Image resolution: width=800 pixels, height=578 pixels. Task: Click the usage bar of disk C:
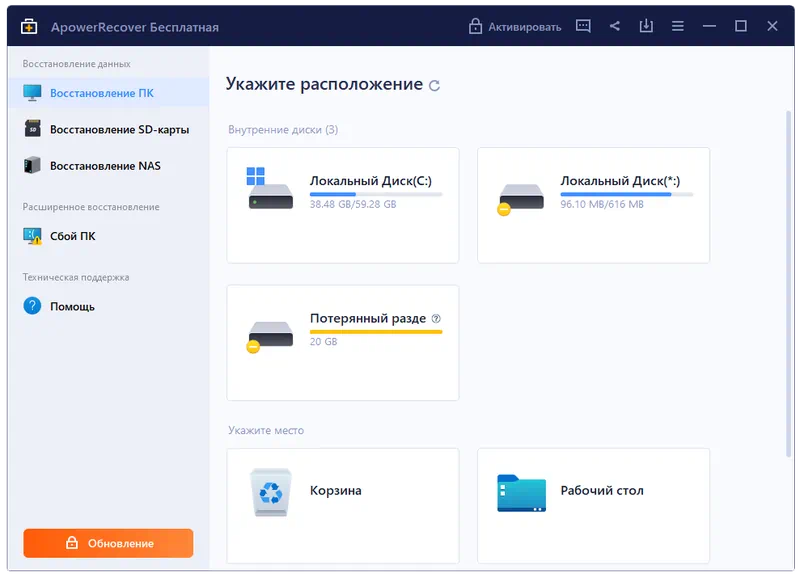376,194
